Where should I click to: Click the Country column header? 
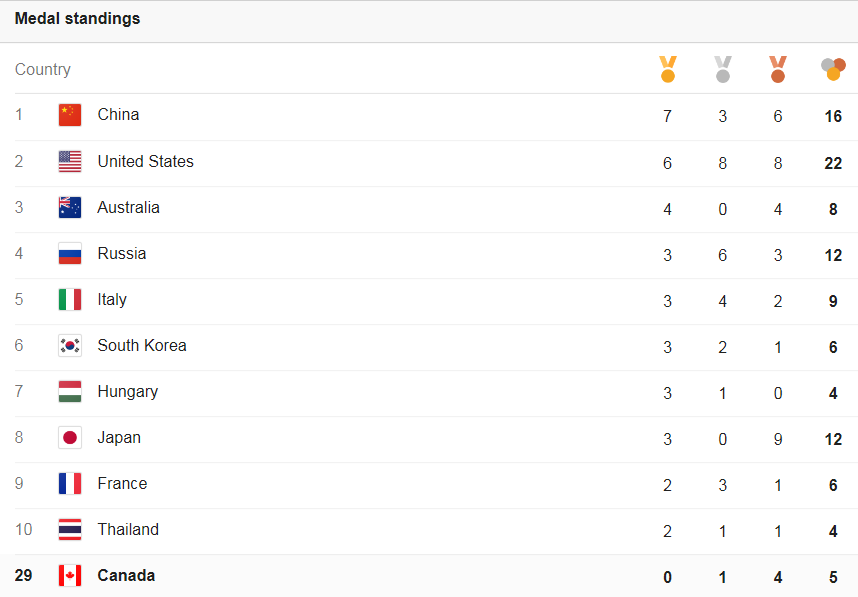(x=43, y=69)
